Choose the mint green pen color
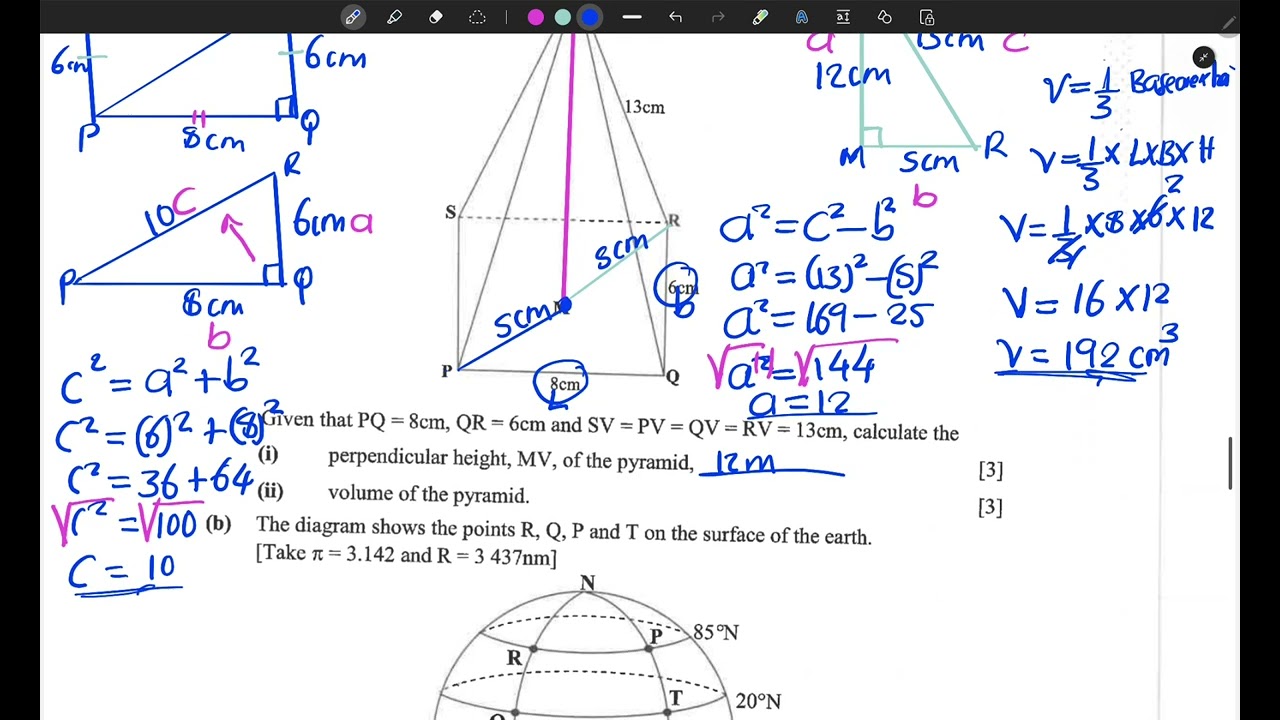 coord(563,17)
